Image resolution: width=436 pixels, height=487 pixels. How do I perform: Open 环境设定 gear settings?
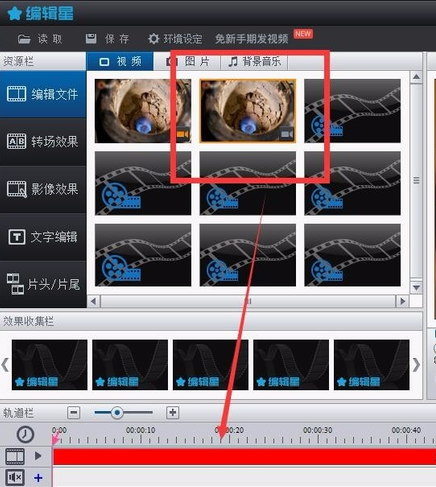tap(175, 39)
